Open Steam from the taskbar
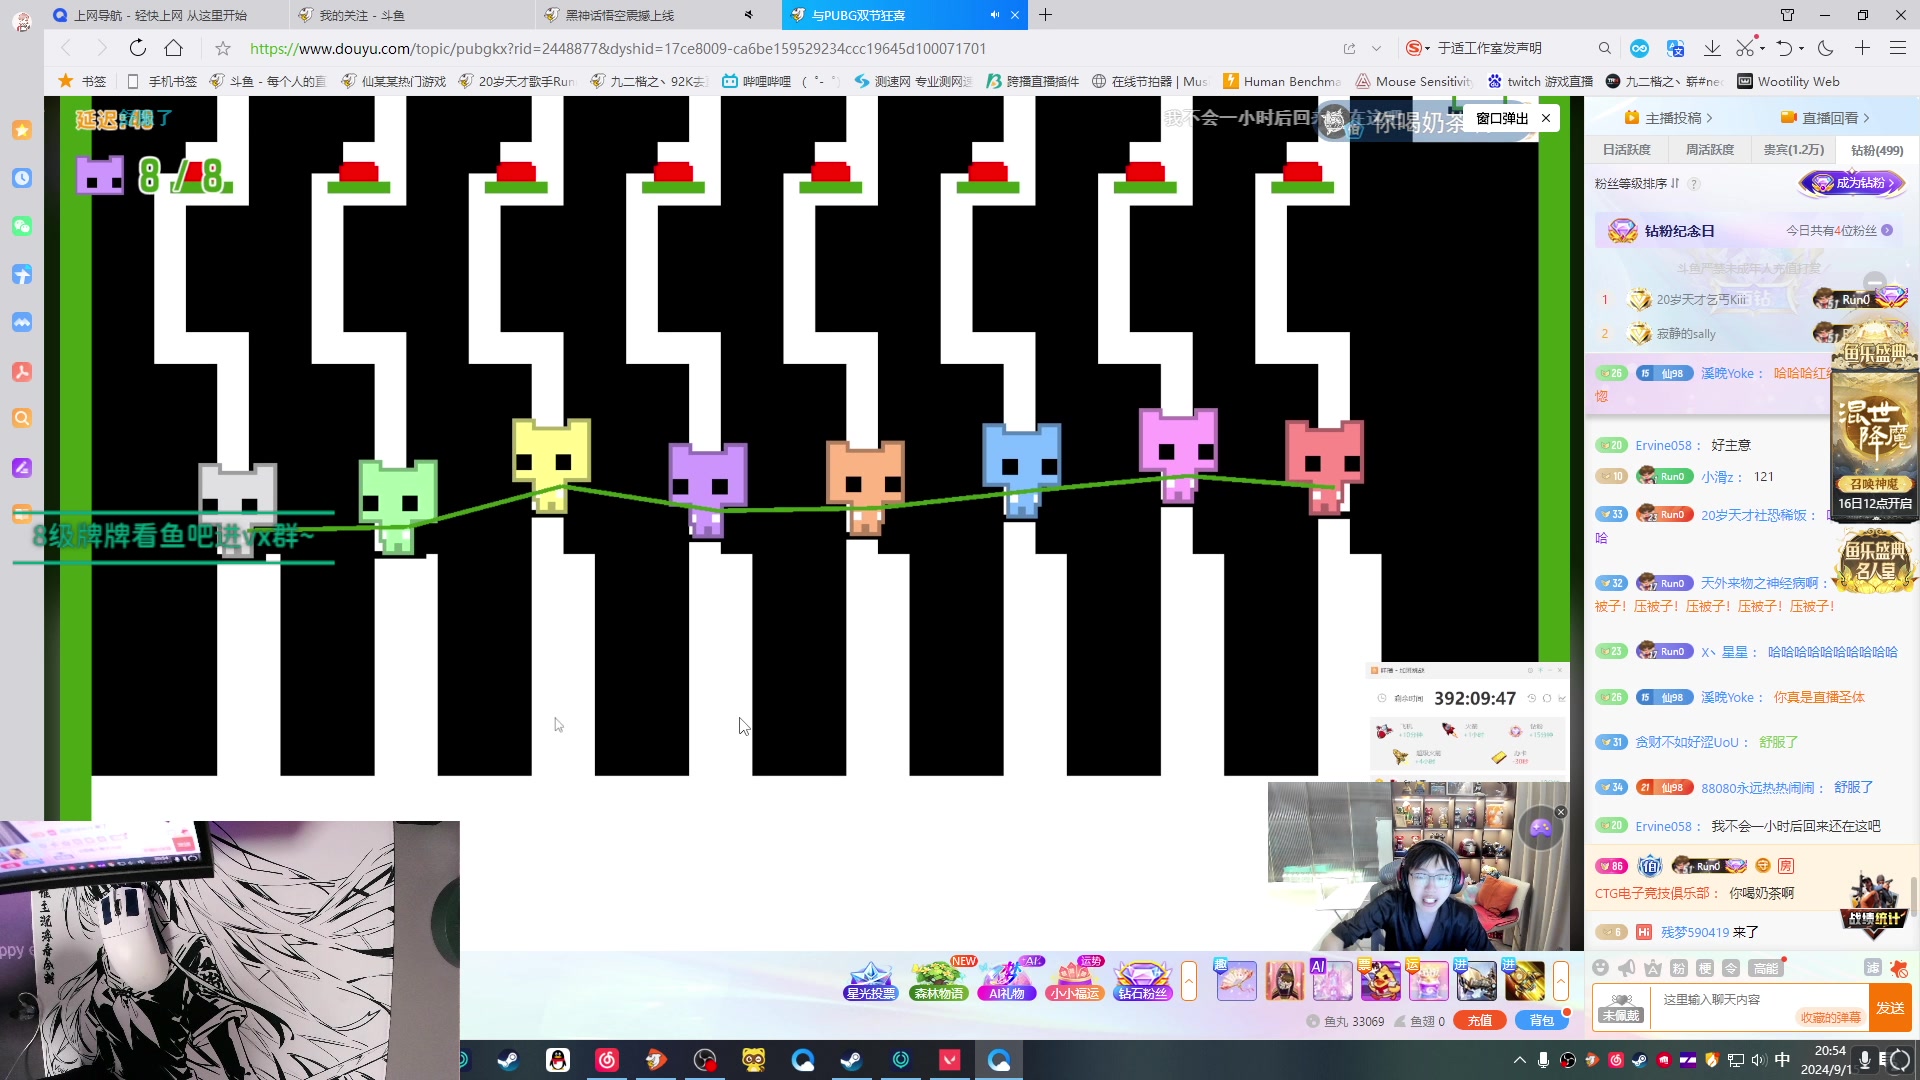Viewport: 1920px width, 1080px height. (x=508, y=1060)
